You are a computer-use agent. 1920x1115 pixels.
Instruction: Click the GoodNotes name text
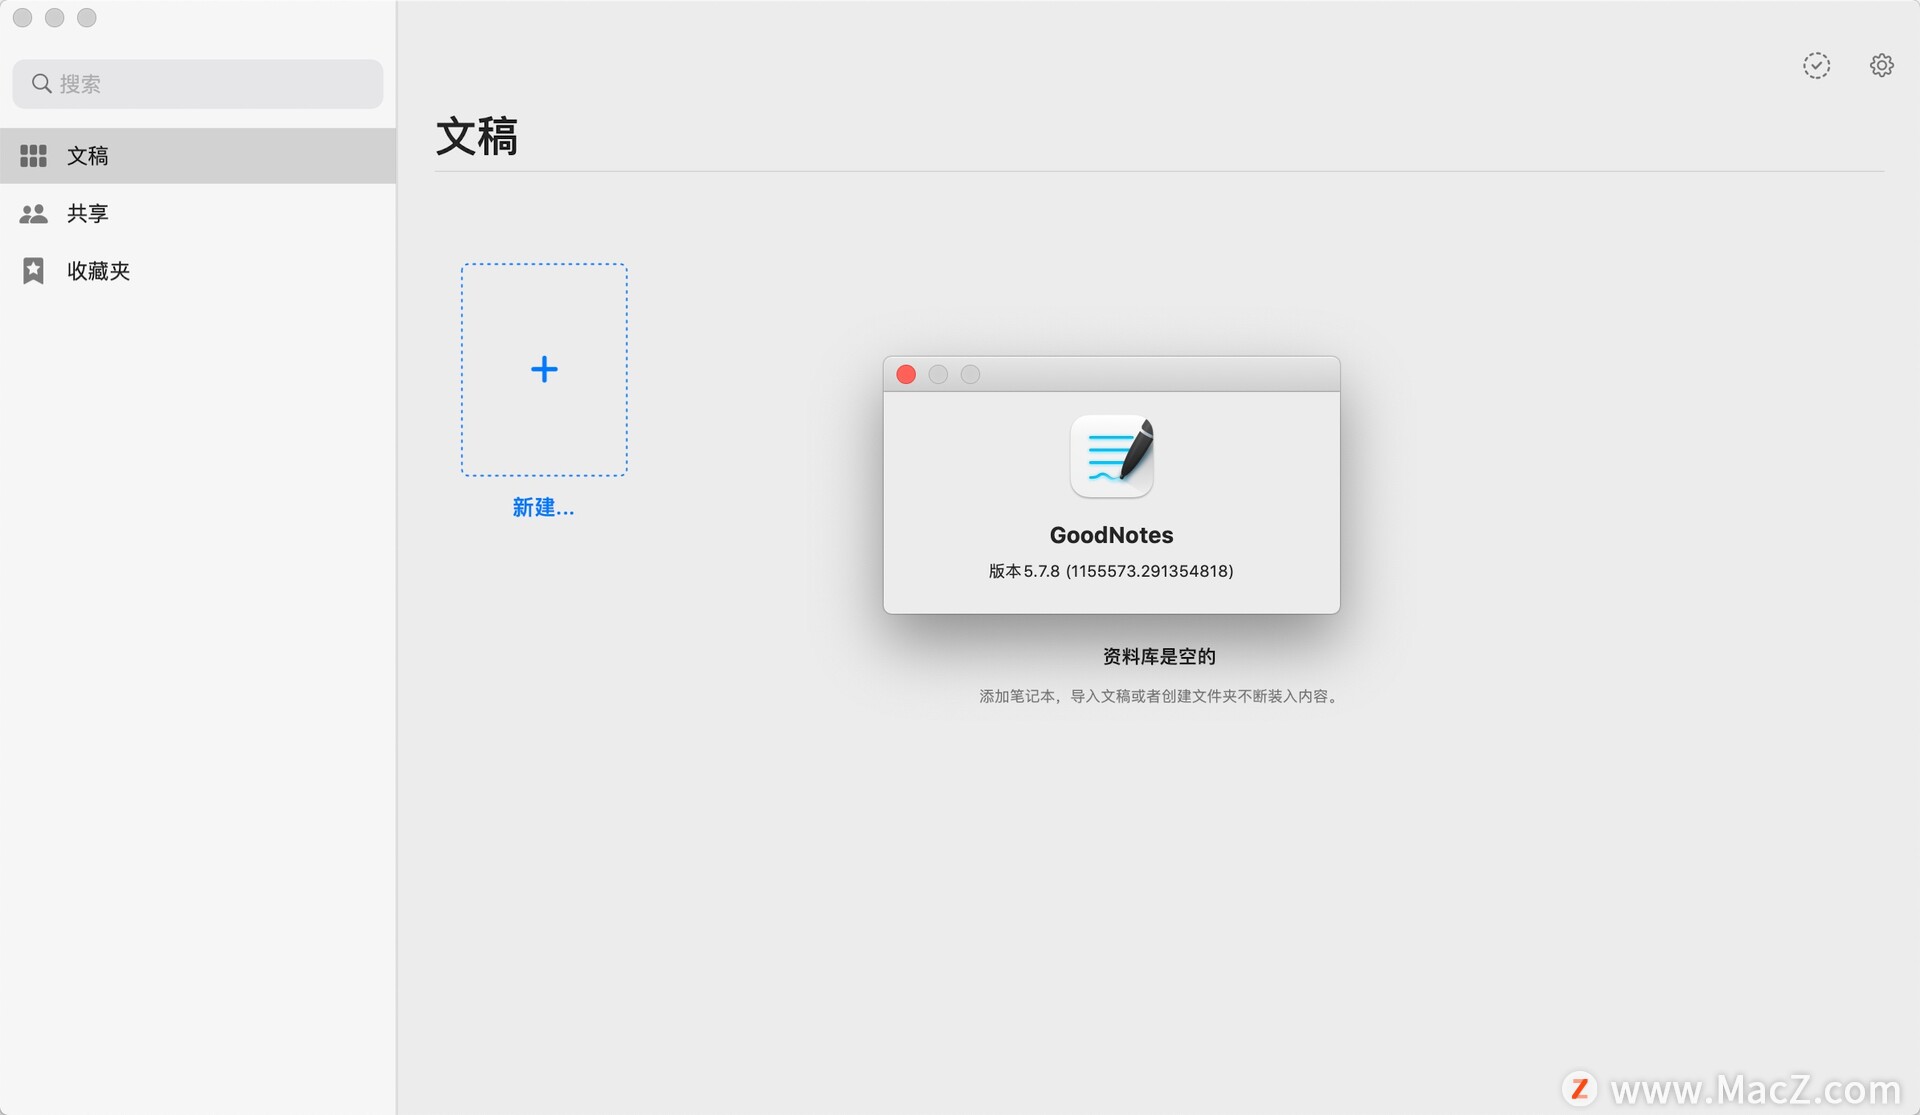[x=1111, y=535]
